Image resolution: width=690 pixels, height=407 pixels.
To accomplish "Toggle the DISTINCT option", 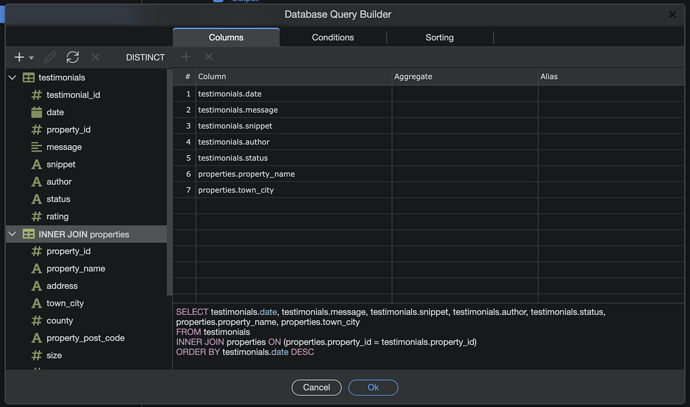I will tap(145, 58).
